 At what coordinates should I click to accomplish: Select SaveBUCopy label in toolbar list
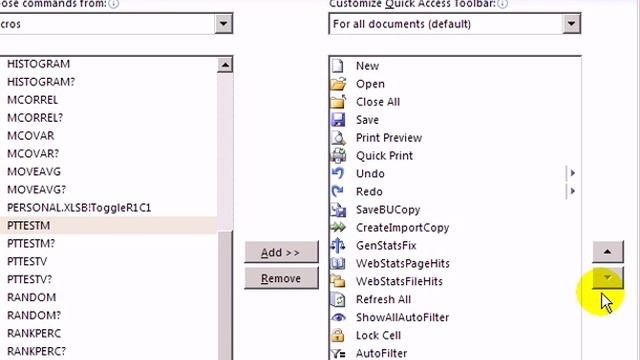coord(388,209)
